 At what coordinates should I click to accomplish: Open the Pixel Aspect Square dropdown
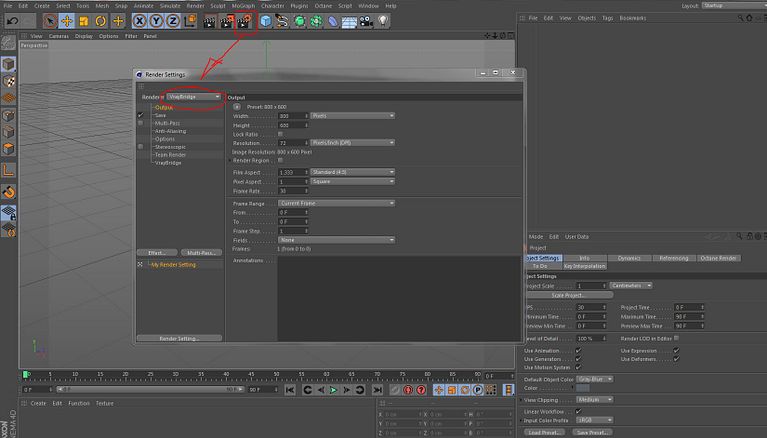[352, 182]
